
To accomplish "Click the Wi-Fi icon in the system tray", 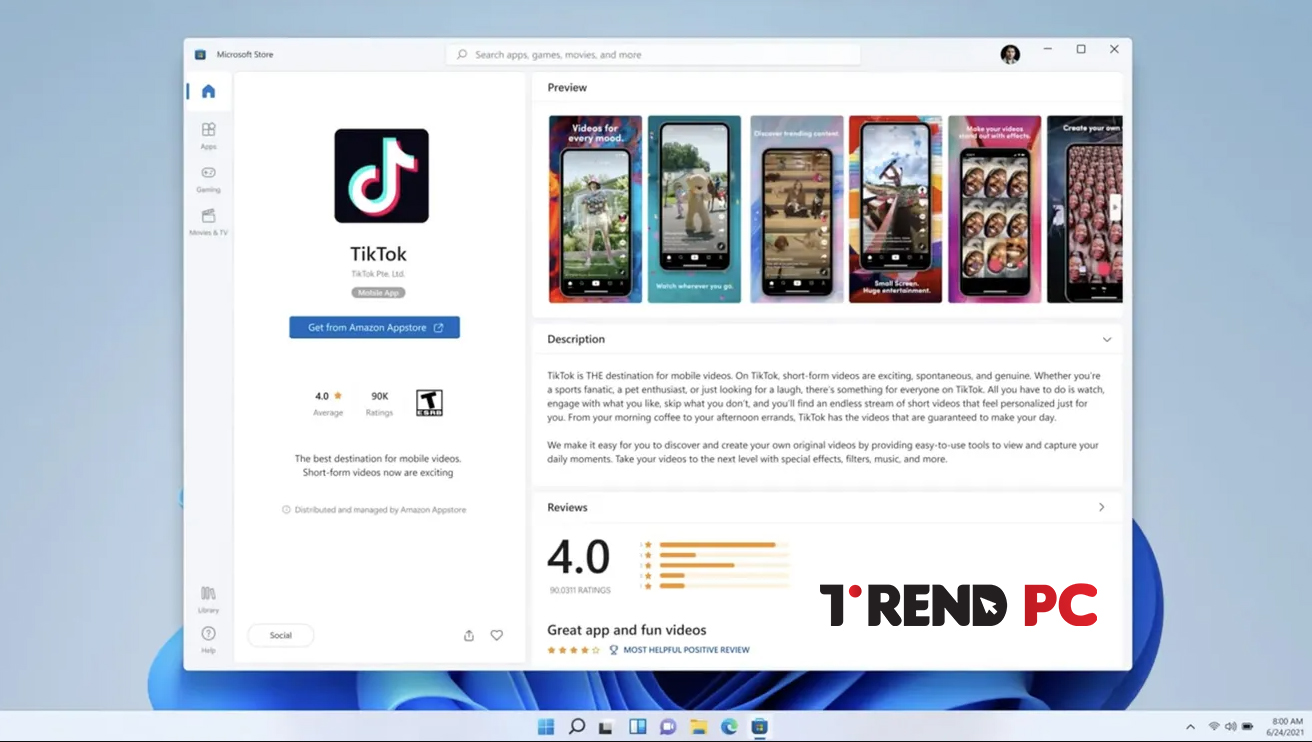I will (x=1214, y=726).
